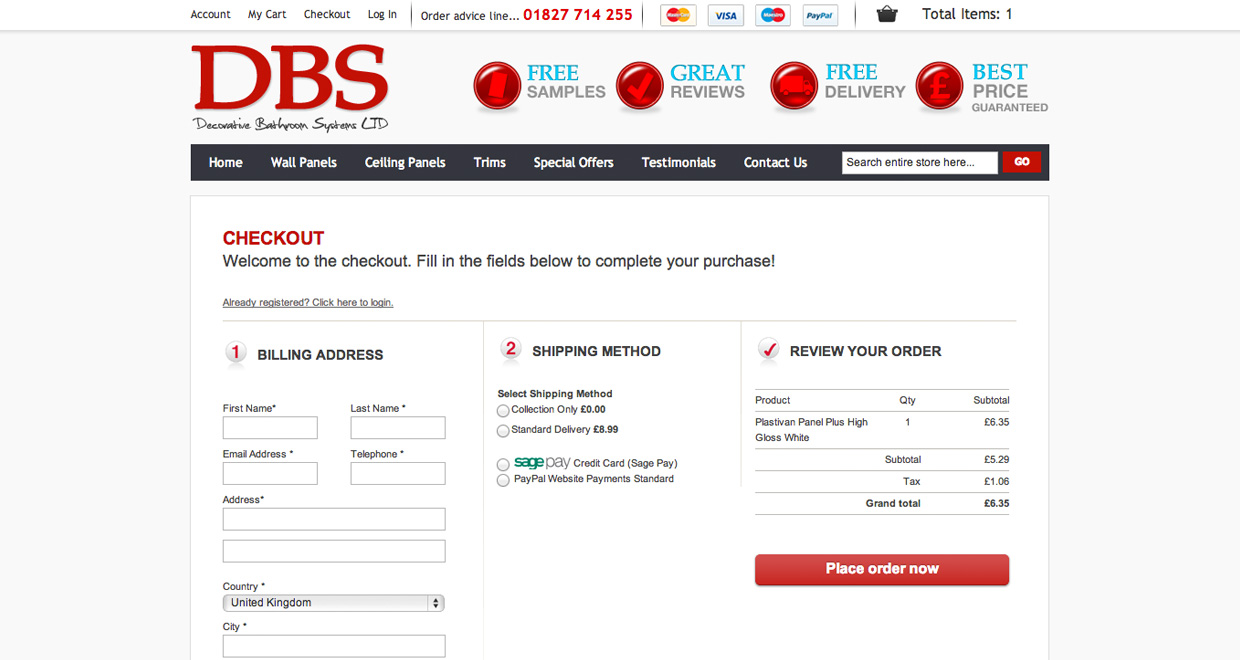Click the Maestro card icon
This screenshot has height=660, width=1240.
tap(772, 15)
